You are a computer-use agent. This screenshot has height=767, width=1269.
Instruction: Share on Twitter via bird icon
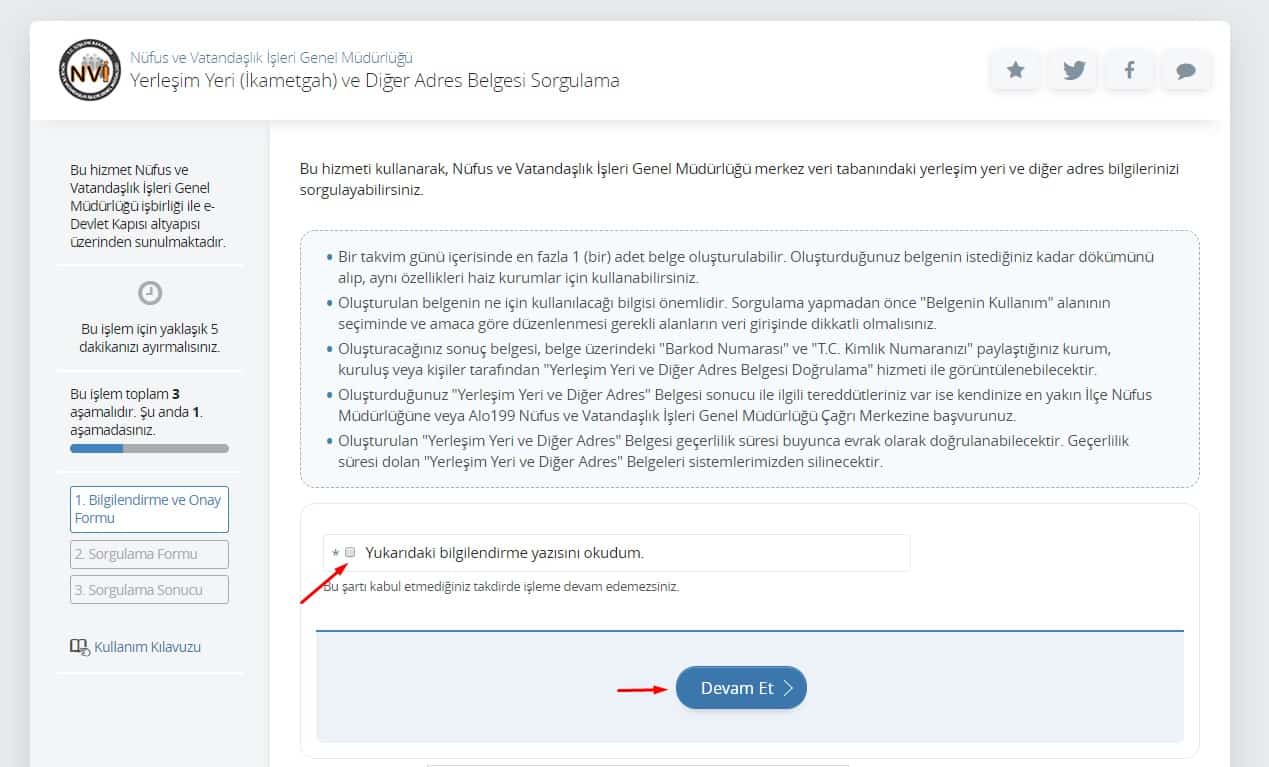pos(1074,70)
